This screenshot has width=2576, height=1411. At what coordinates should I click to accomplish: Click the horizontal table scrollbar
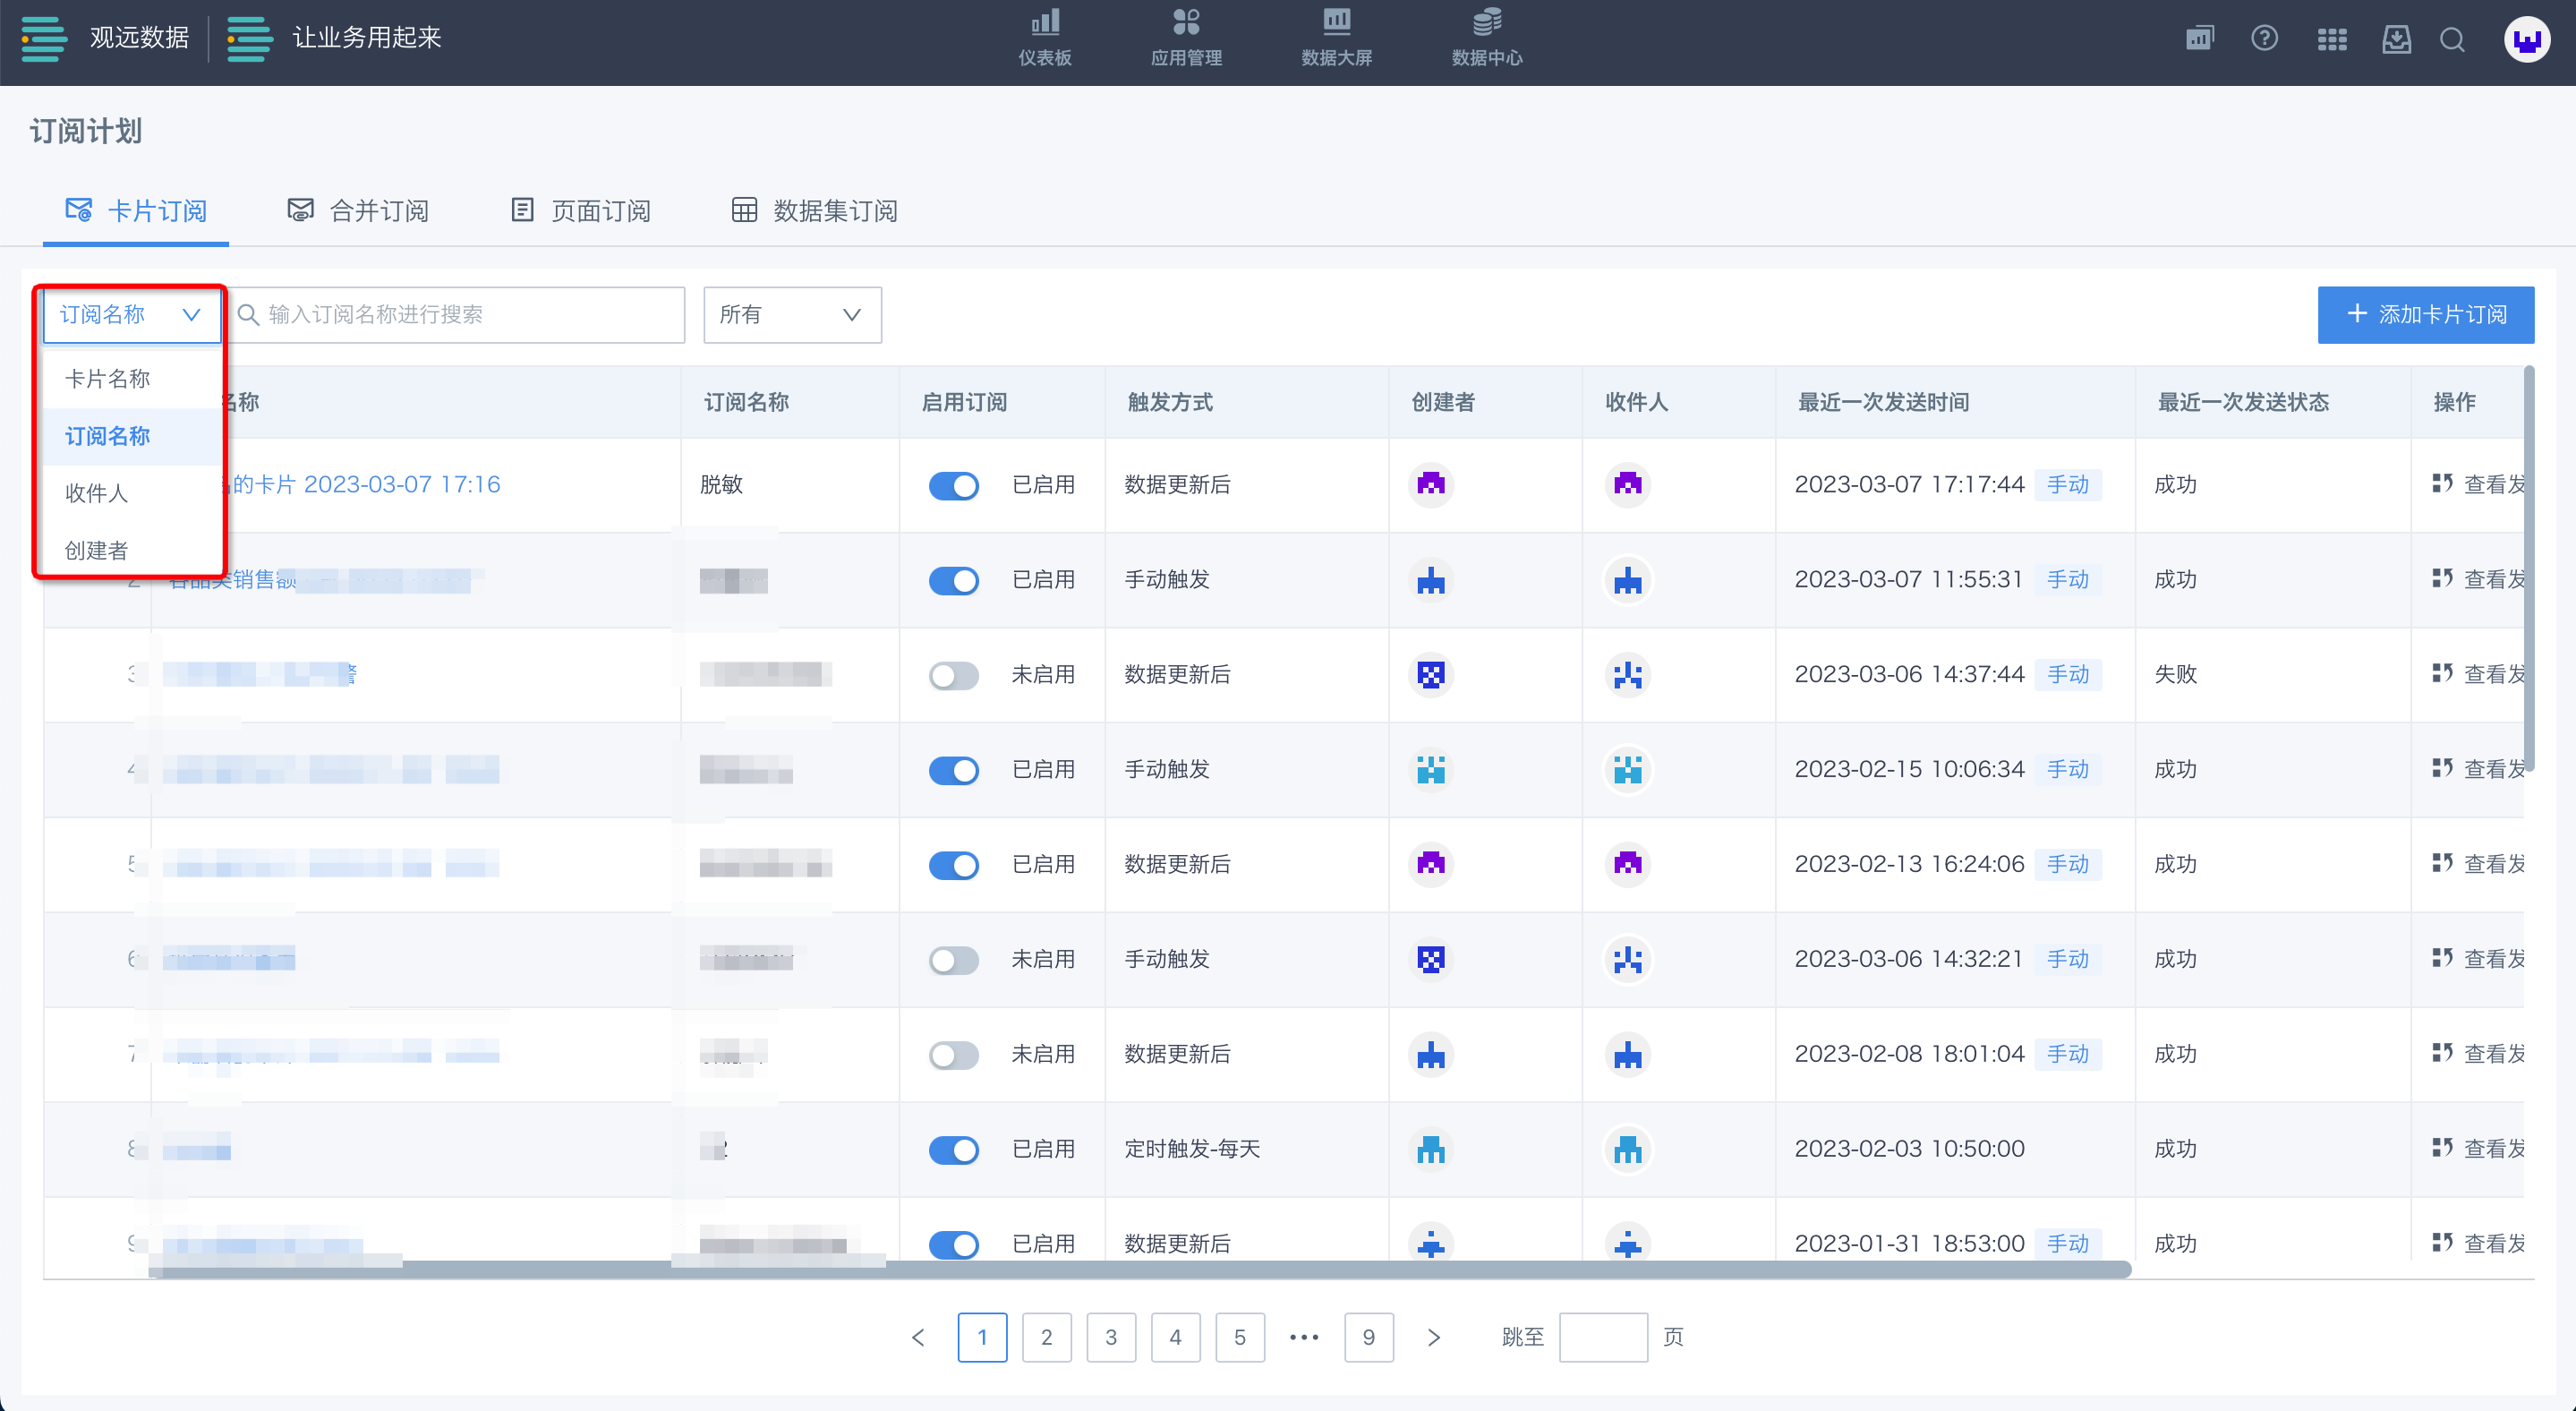[x=1140, y=1269]
